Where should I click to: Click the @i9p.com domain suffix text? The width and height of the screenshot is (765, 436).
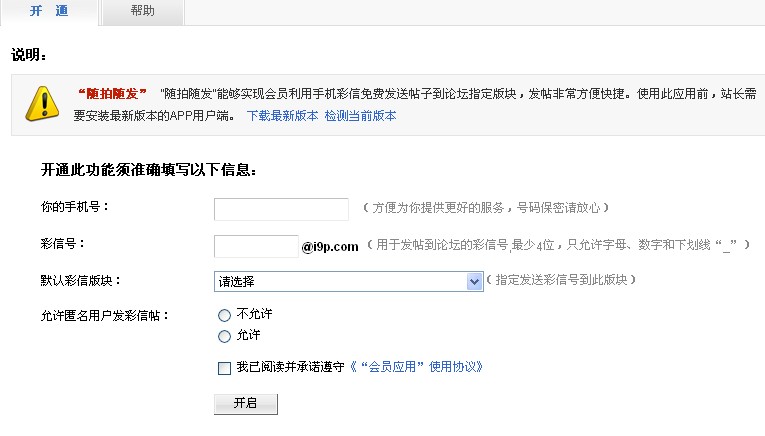tap(330, 247)
